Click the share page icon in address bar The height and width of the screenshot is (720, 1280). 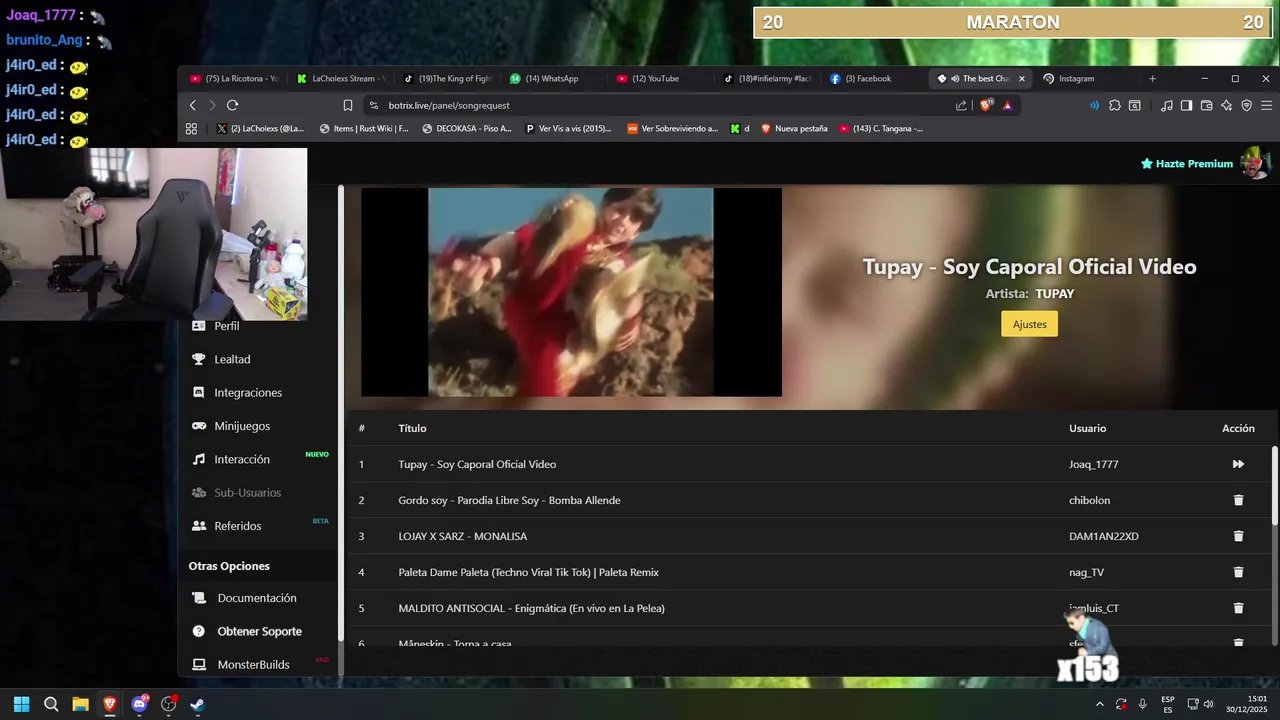point(961,105)
